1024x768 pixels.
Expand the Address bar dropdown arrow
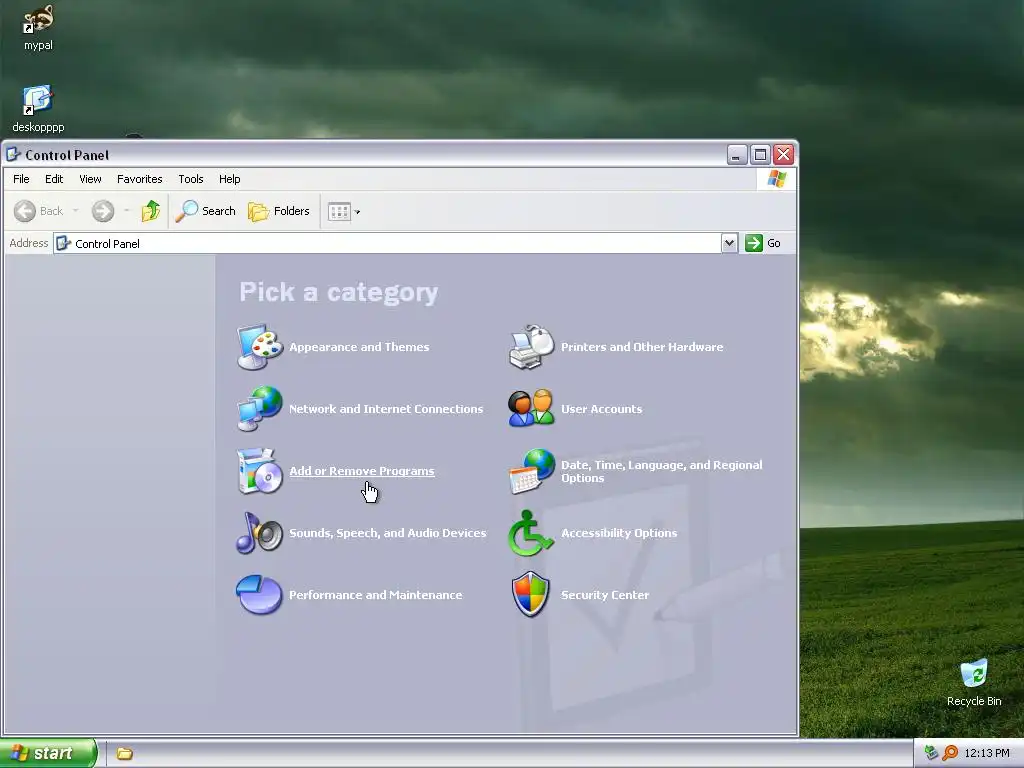[729, 243]
